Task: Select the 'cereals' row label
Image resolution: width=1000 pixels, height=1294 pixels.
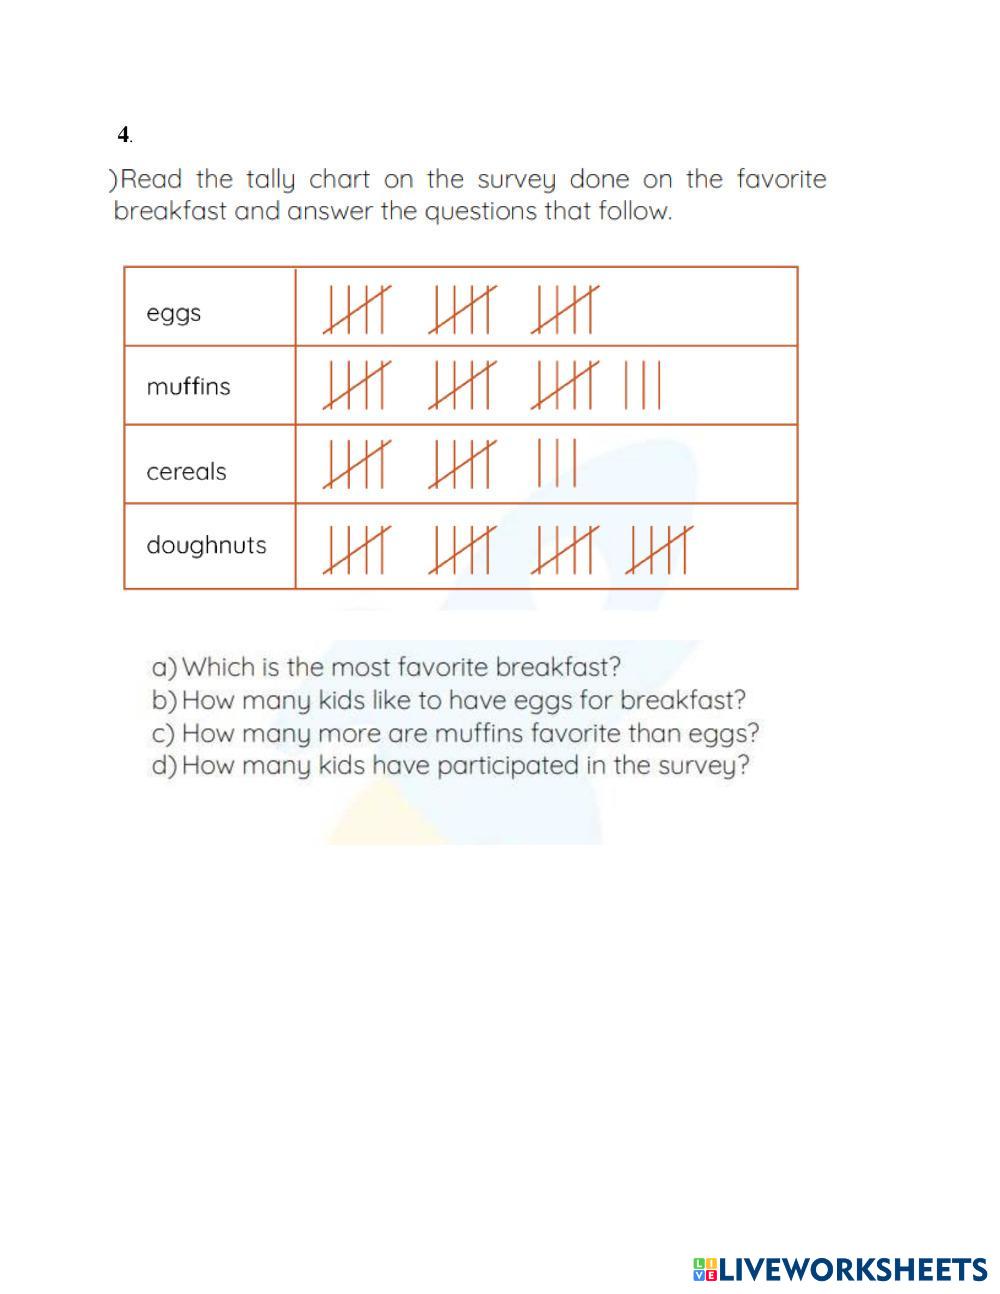Action: click(186, 471)
